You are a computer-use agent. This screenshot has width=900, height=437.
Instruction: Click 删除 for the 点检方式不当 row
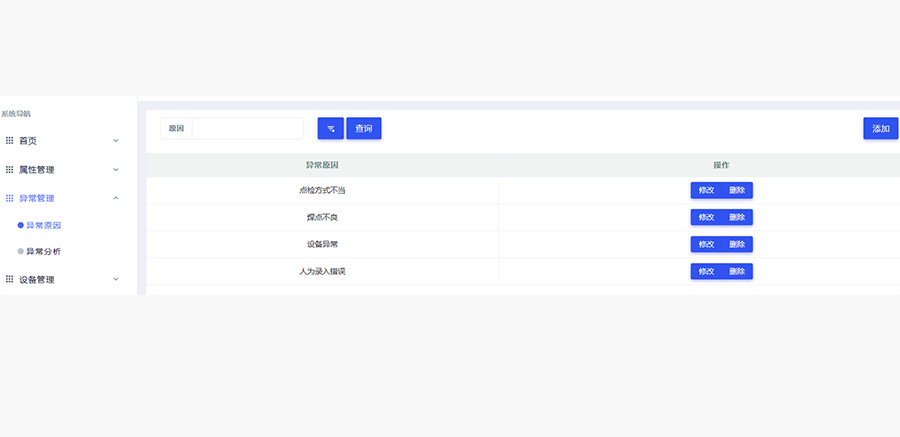tap(737, 190)
